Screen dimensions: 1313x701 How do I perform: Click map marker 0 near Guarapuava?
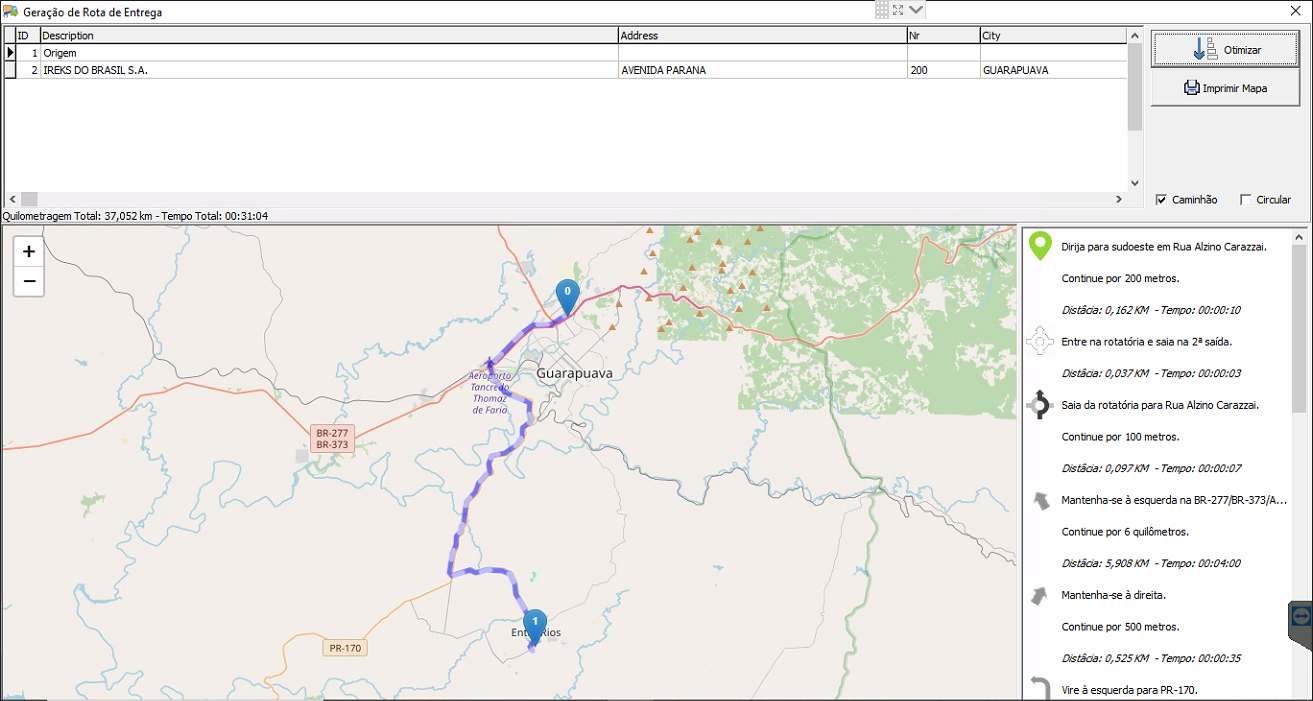(567, 297)
